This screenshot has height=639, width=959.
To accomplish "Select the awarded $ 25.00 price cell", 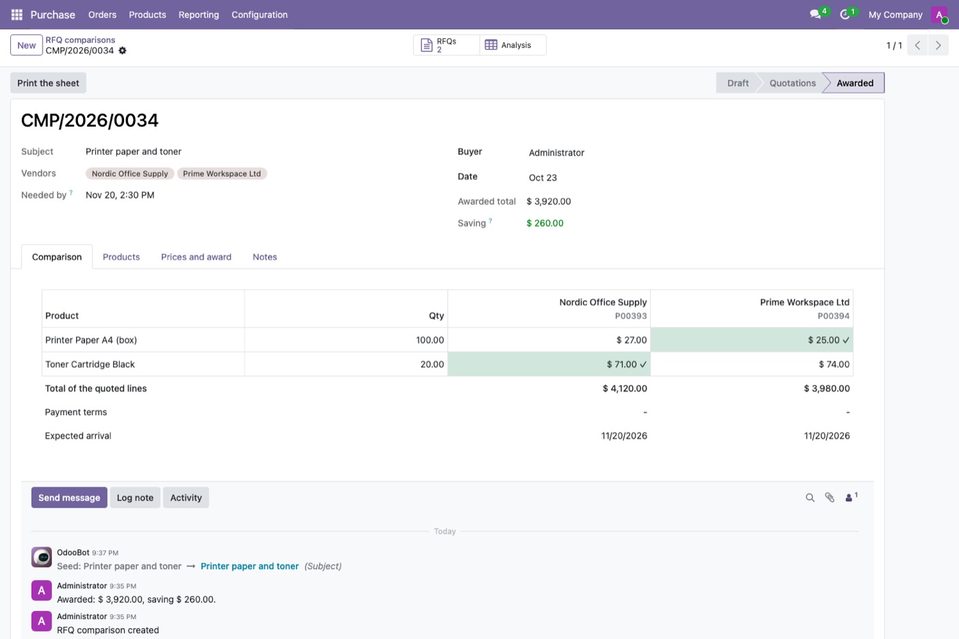I will click(752, 340).
